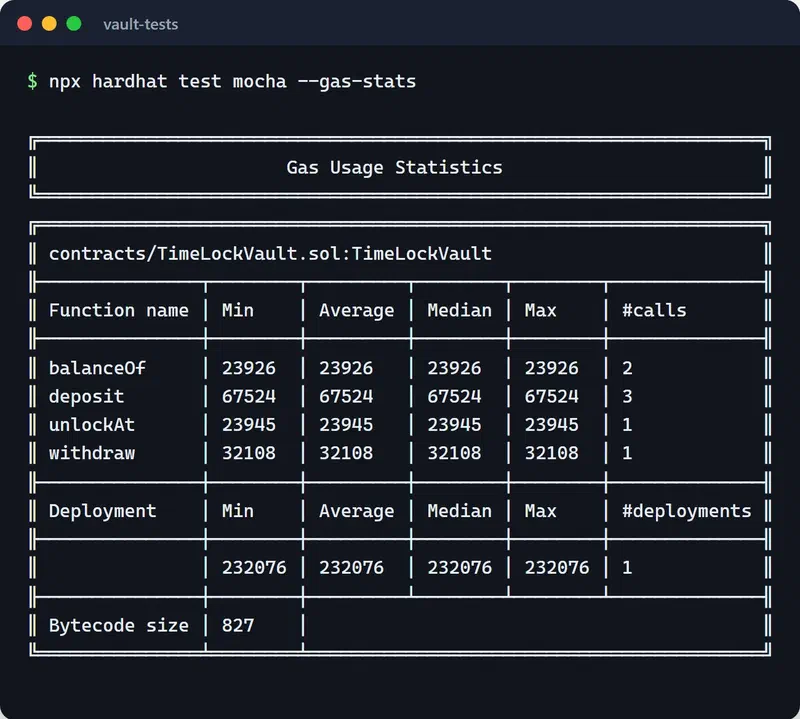
Task: Click the Max header in the Deployment row
Action: [x=540, y=511]
